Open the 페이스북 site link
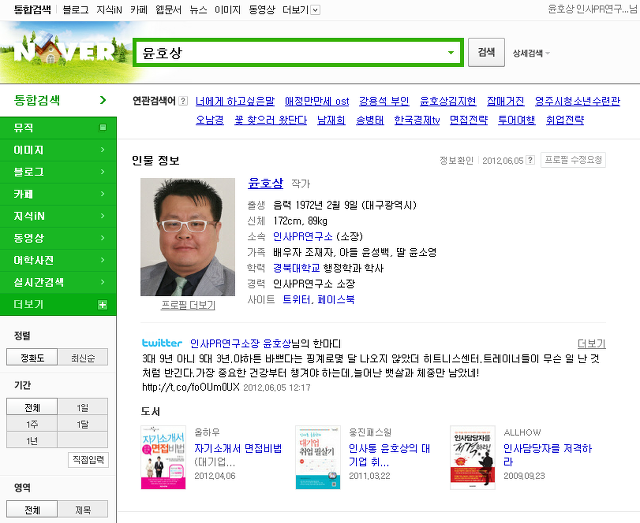Screen dimensions: 640x523 [x=336, y=299]
